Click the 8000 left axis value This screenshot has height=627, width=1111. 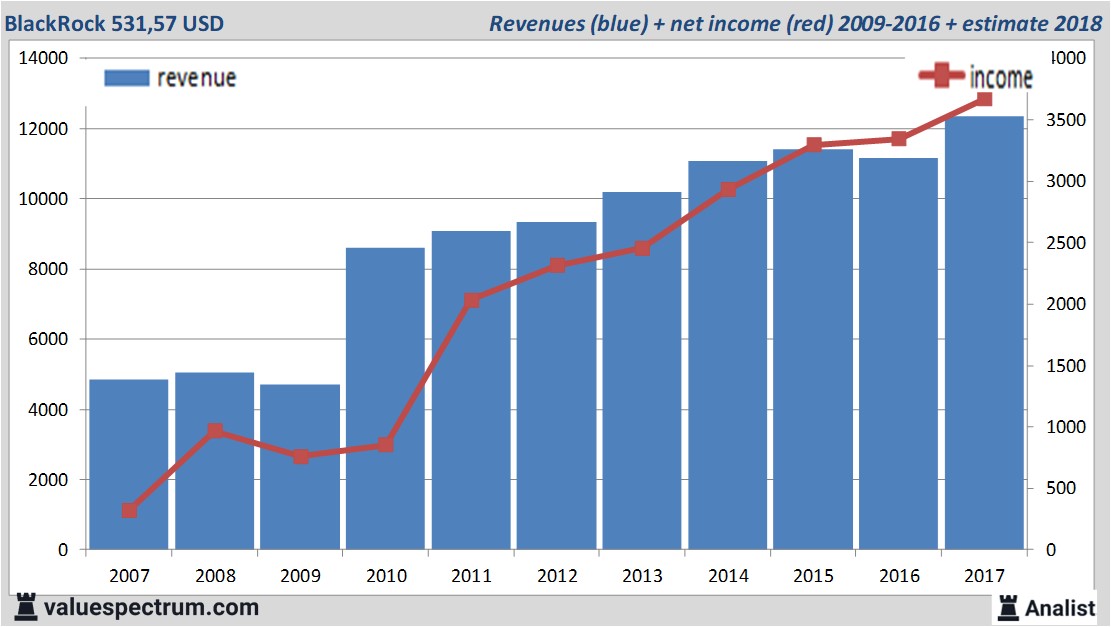coord(48,269)
